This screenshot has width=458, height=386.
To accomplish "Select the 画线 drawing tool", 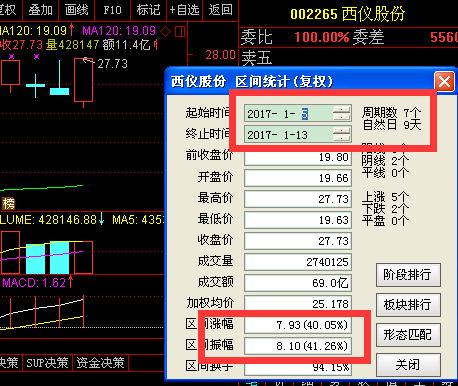I will 76,10.
